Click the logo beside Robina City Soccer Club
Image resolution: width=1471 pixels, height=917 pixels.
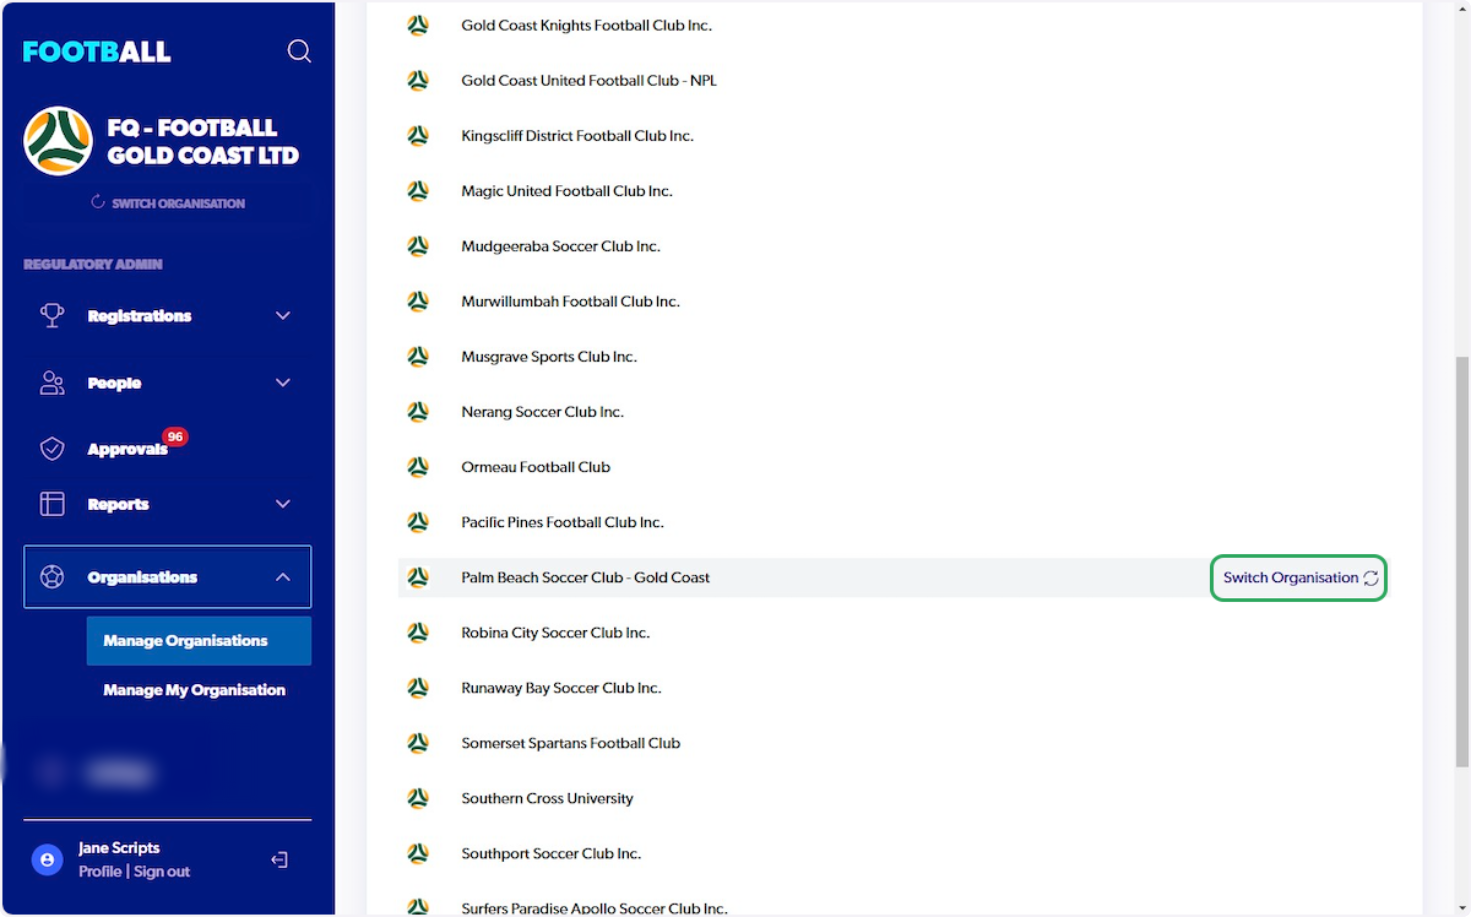[x=418, y=633]
